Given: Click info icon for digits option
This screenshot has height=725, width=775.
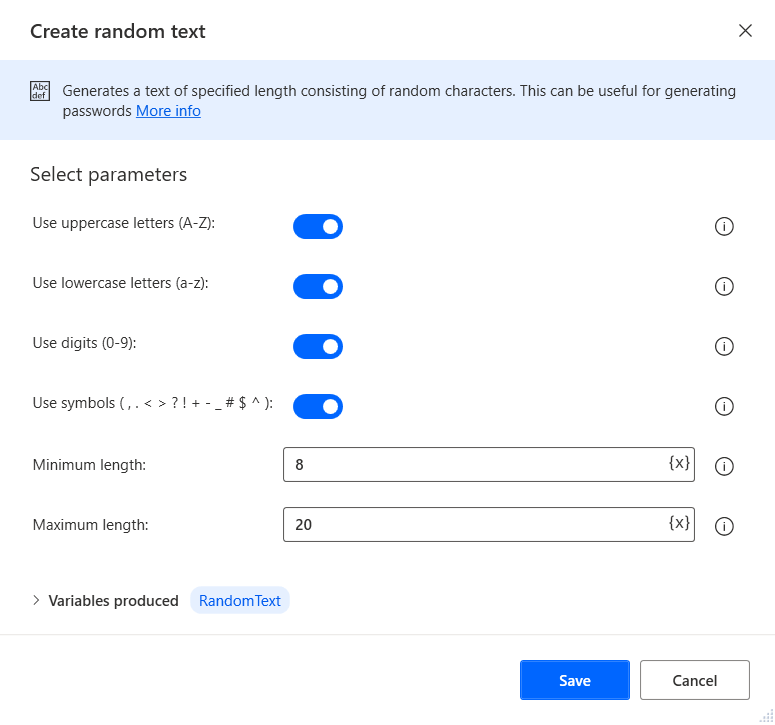Looking at the screenshot, I should (724, 346).
